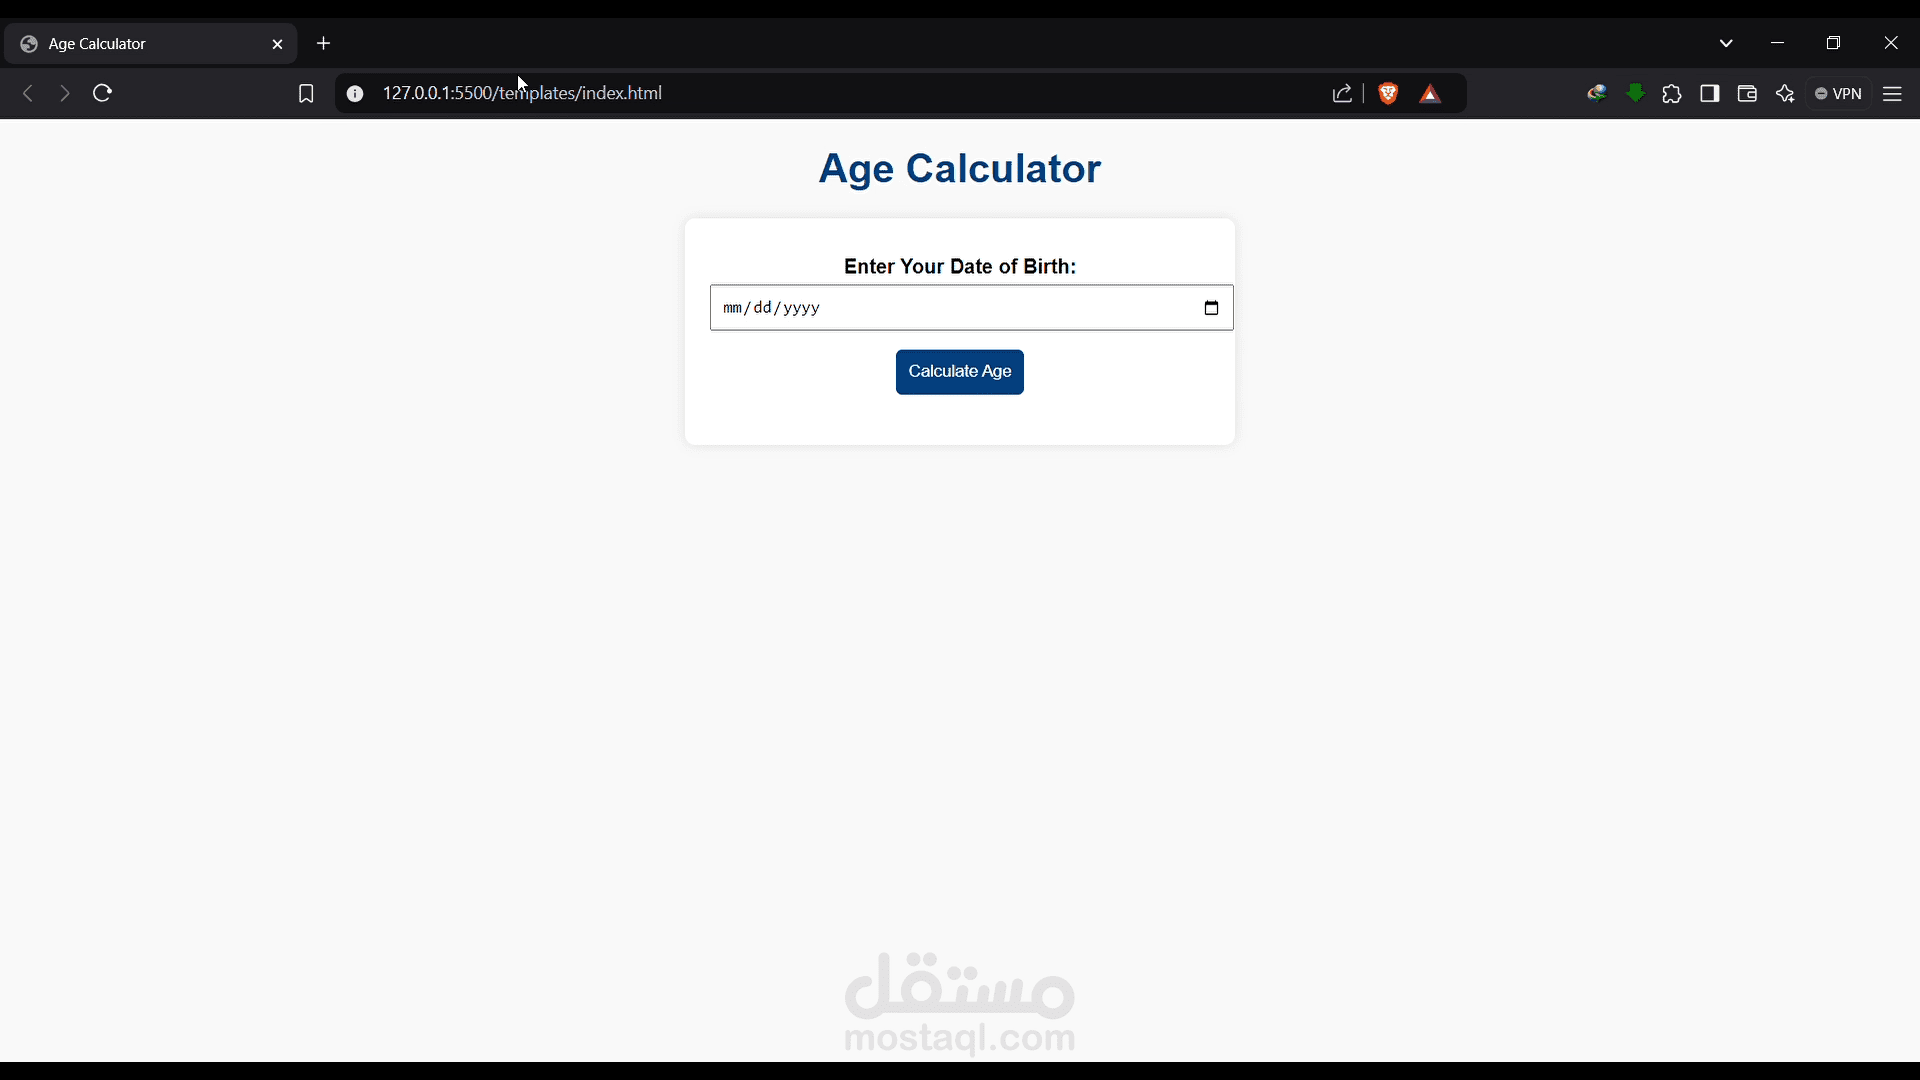Open the browser main menu
Viewport: 1920px width, 1080px height.
pos(1892,93)
